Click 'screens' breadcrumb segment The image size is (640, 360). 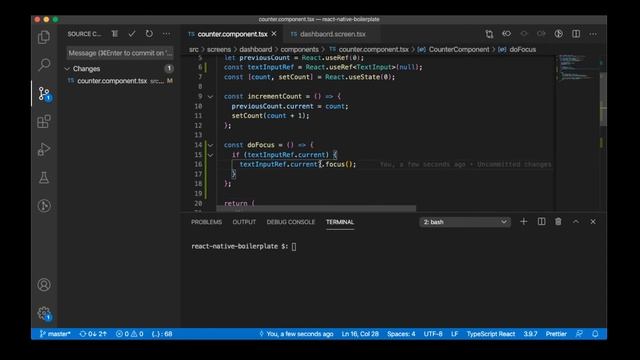pos(219,49)
